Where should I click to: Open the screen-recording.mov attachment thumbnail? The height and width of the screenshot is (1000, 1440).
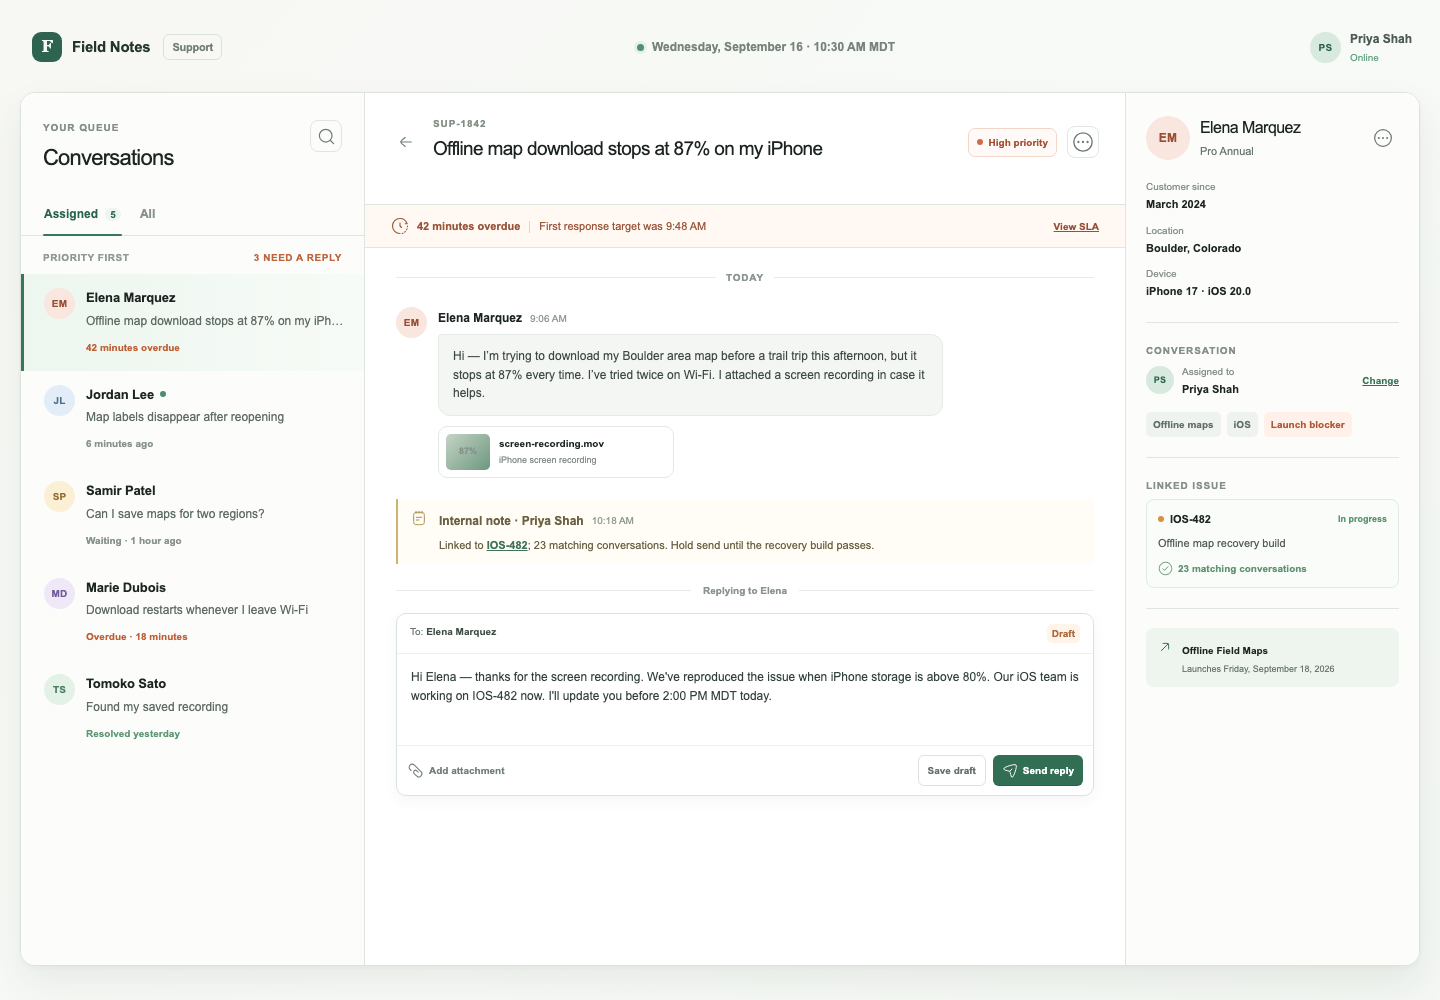coord(468,452)
